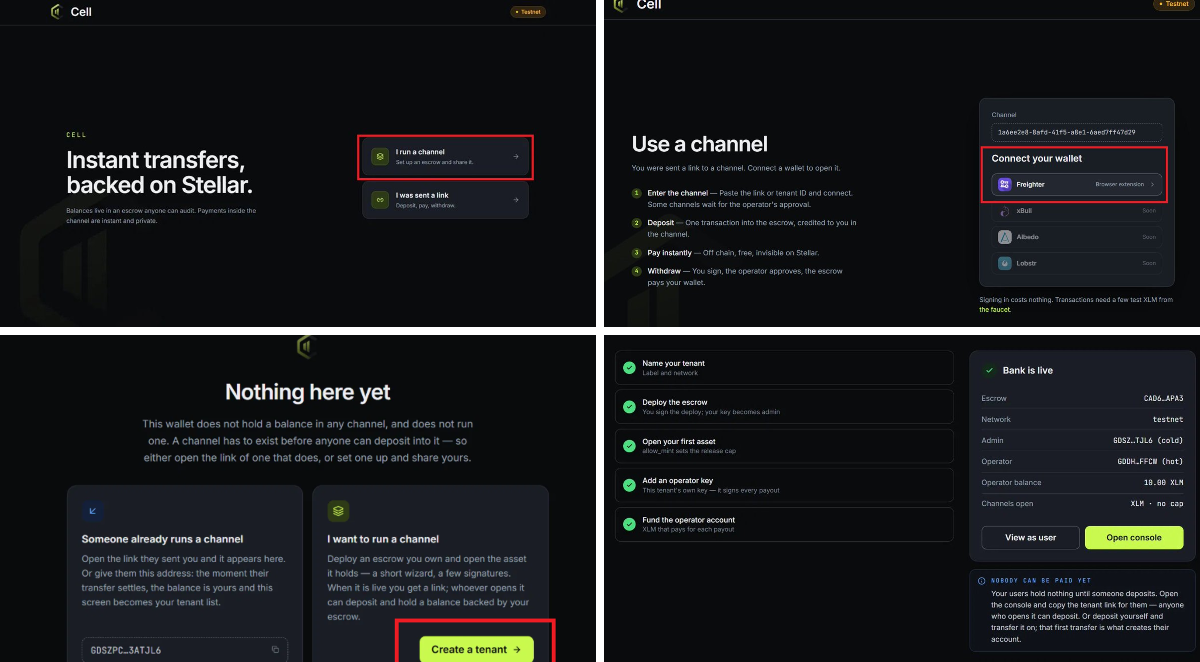1200x662 pixels.
Task: Click the 'Create a tenant' button
Action: click(x=476, y=649)
